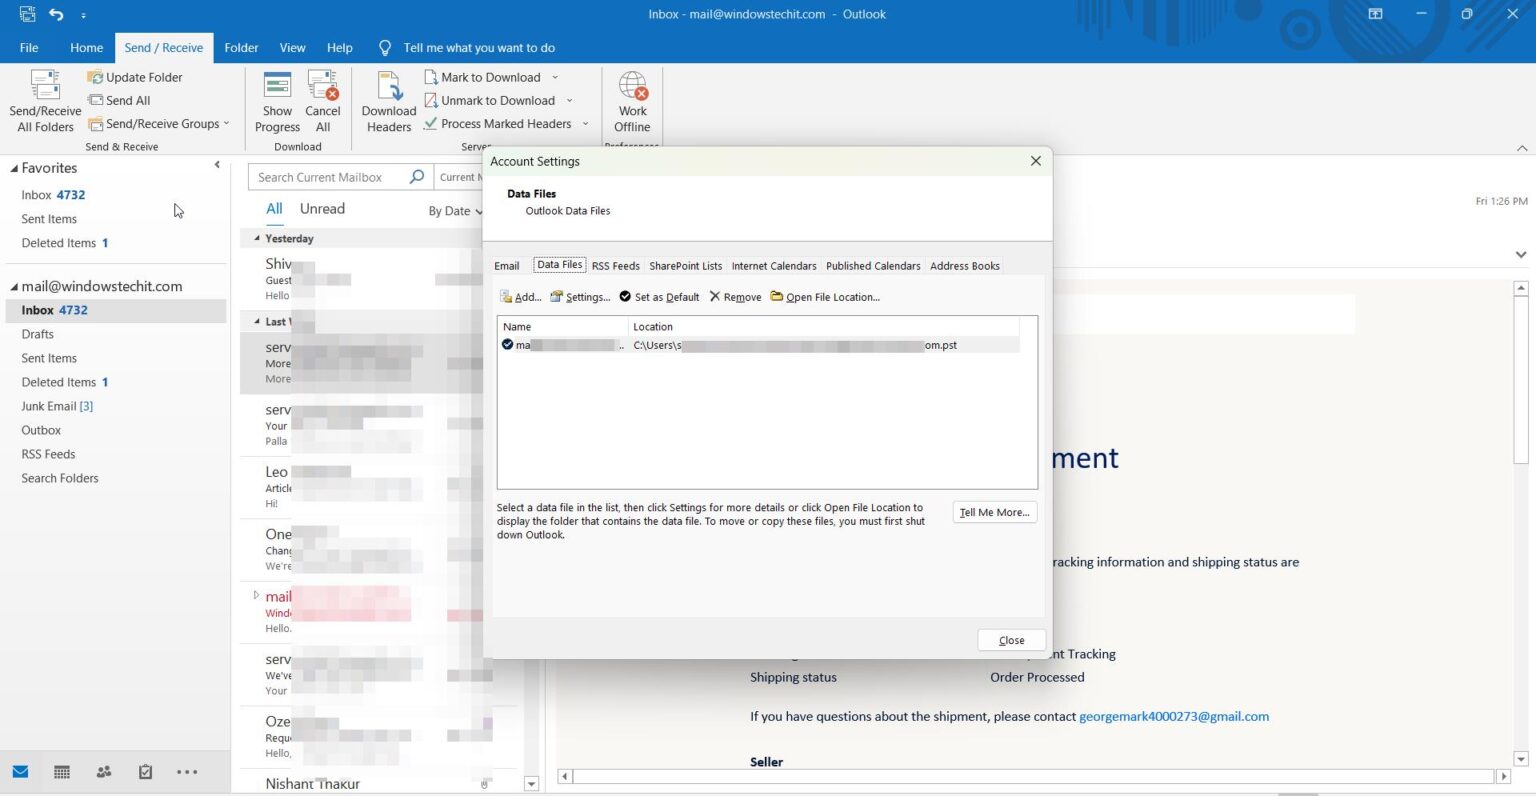Image resolution: width=1536 pixels, height=796 pixels.
Task: Open the Send/Receive Groups dropdown
Action: click(x=225, y=123)
